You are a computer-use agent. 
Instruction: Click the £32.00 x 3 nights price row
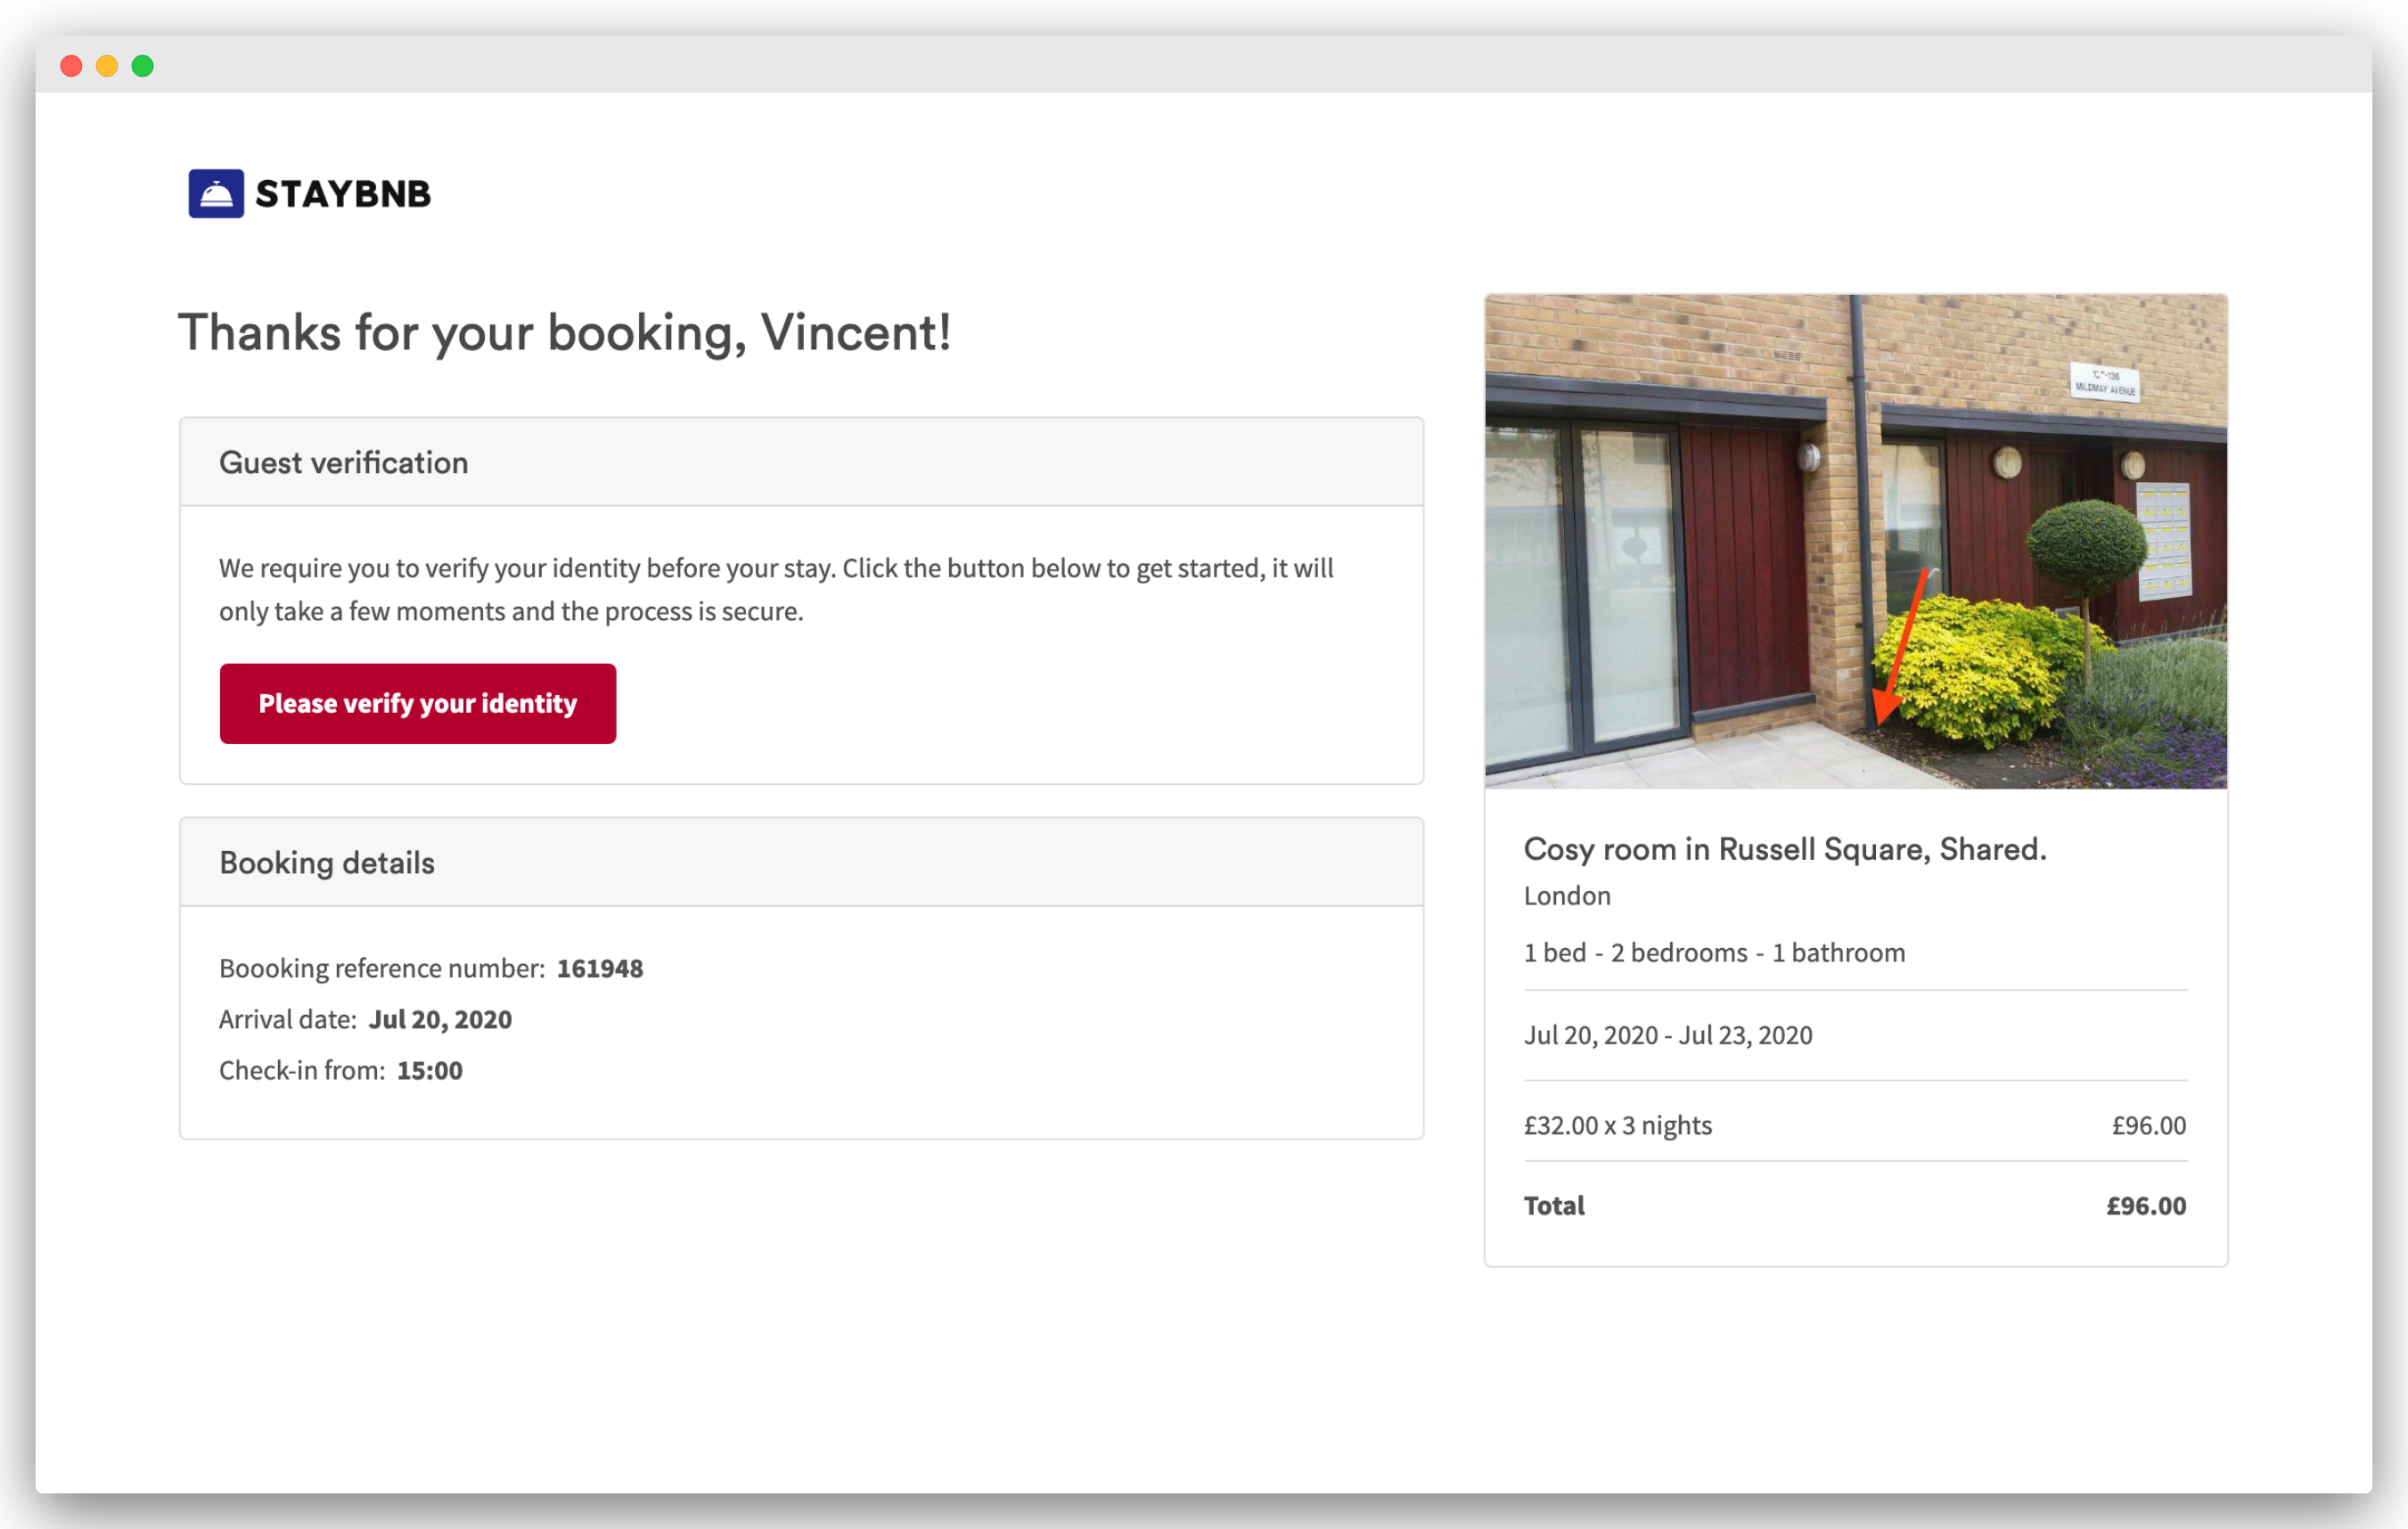1855,1125
